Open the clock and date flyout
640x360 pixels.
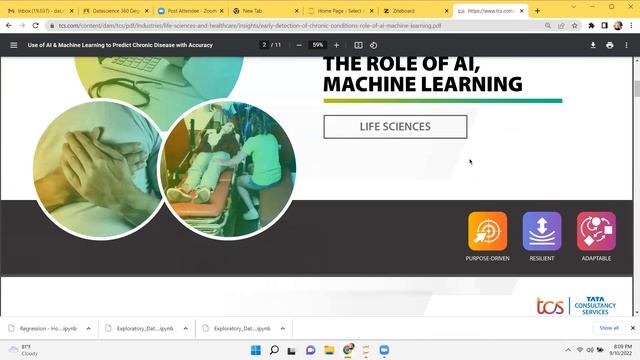(621, 350)
